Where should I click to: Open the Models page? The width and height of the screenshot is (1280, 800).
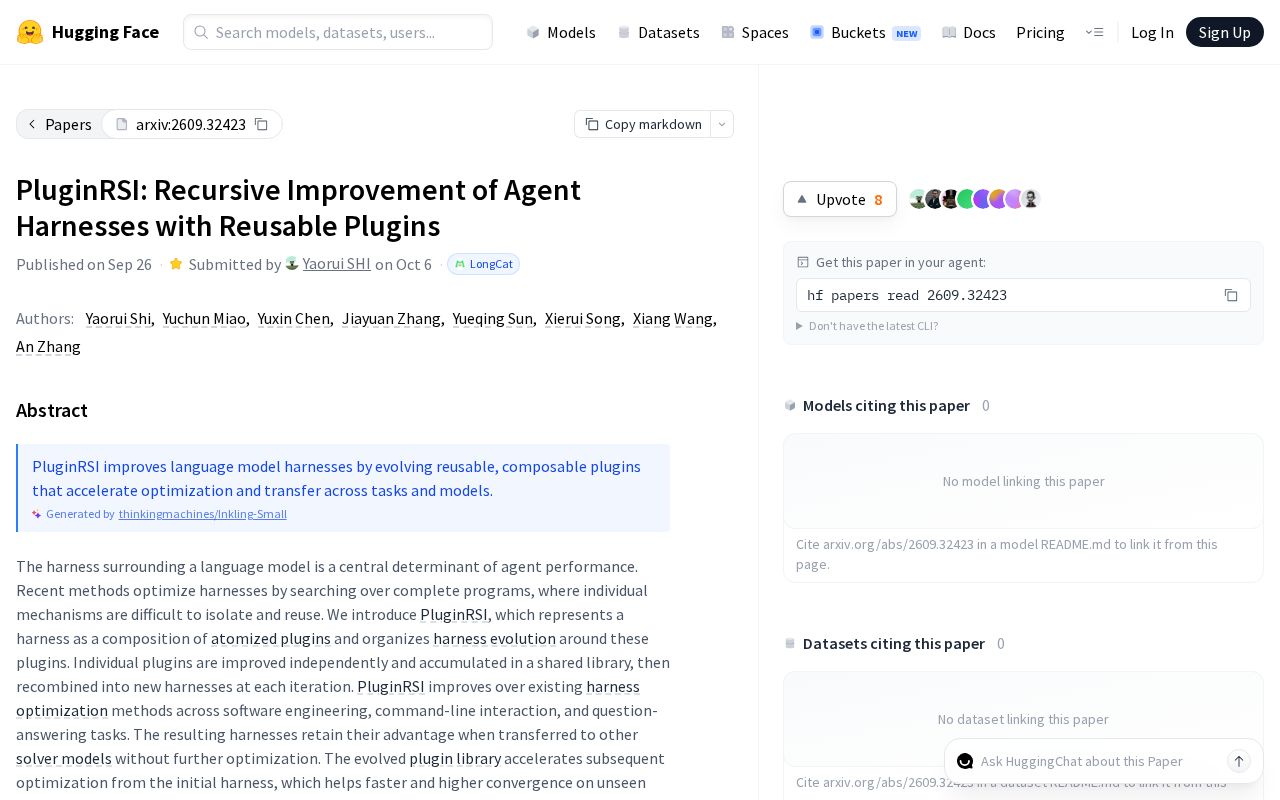(561, 32)
